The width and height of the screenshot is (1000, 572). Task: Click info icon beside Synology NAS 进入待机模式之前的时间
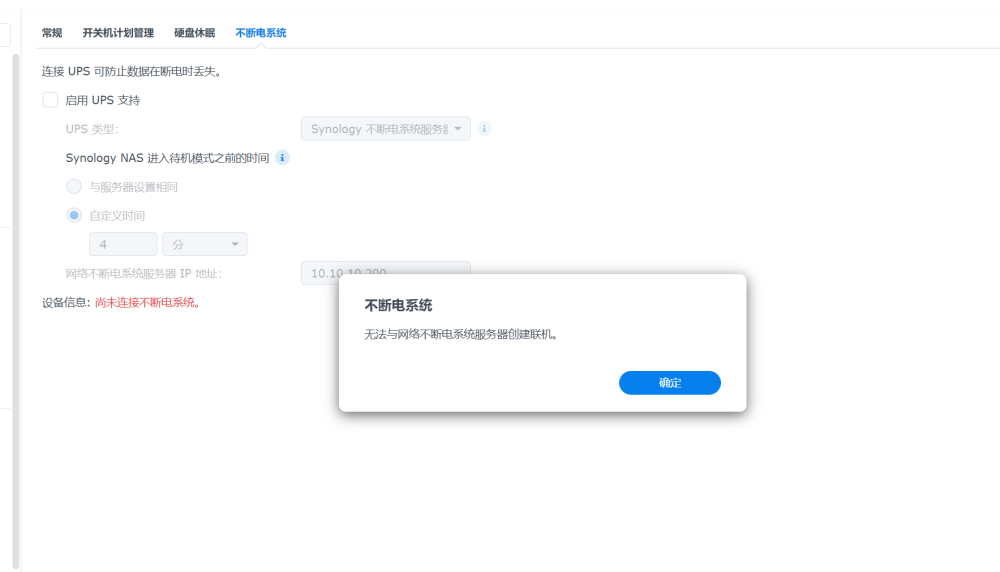click(282, 158)
